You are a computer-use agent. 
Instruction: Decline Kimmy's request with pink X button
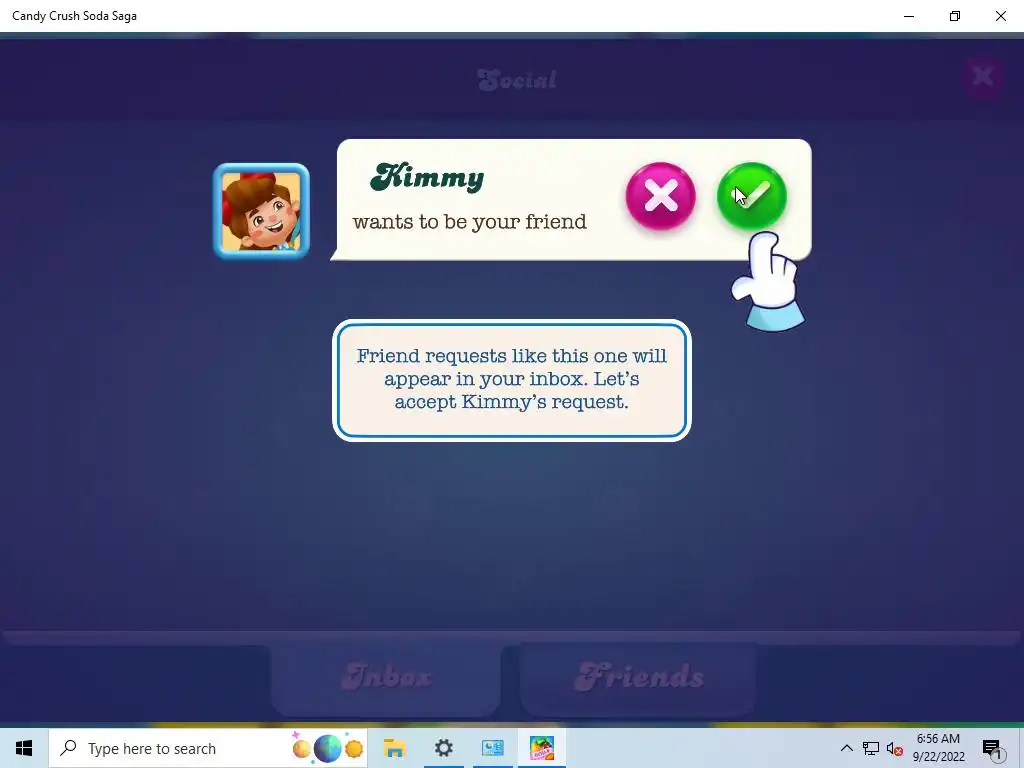[660, 196]
